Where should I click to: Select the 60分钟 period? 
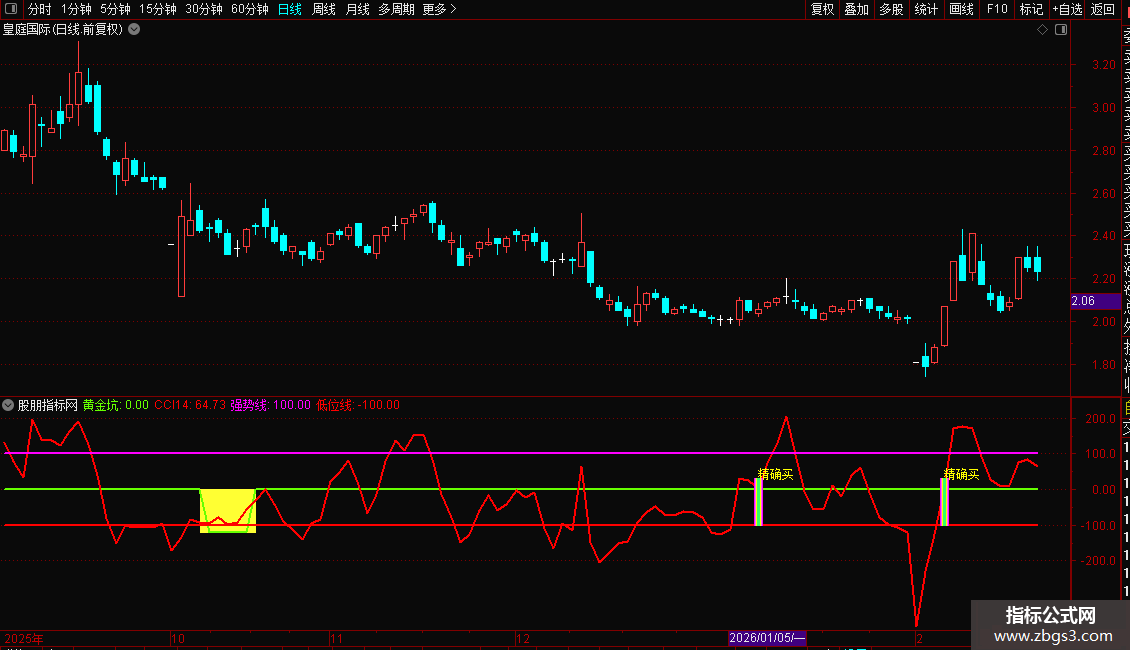point(249,10)
